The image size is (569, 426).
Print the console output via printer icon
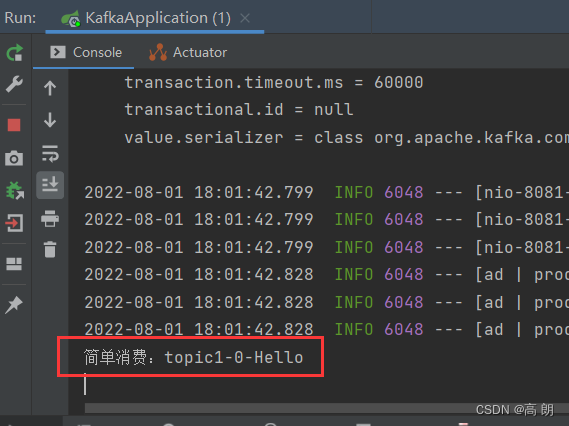point(50,218)
